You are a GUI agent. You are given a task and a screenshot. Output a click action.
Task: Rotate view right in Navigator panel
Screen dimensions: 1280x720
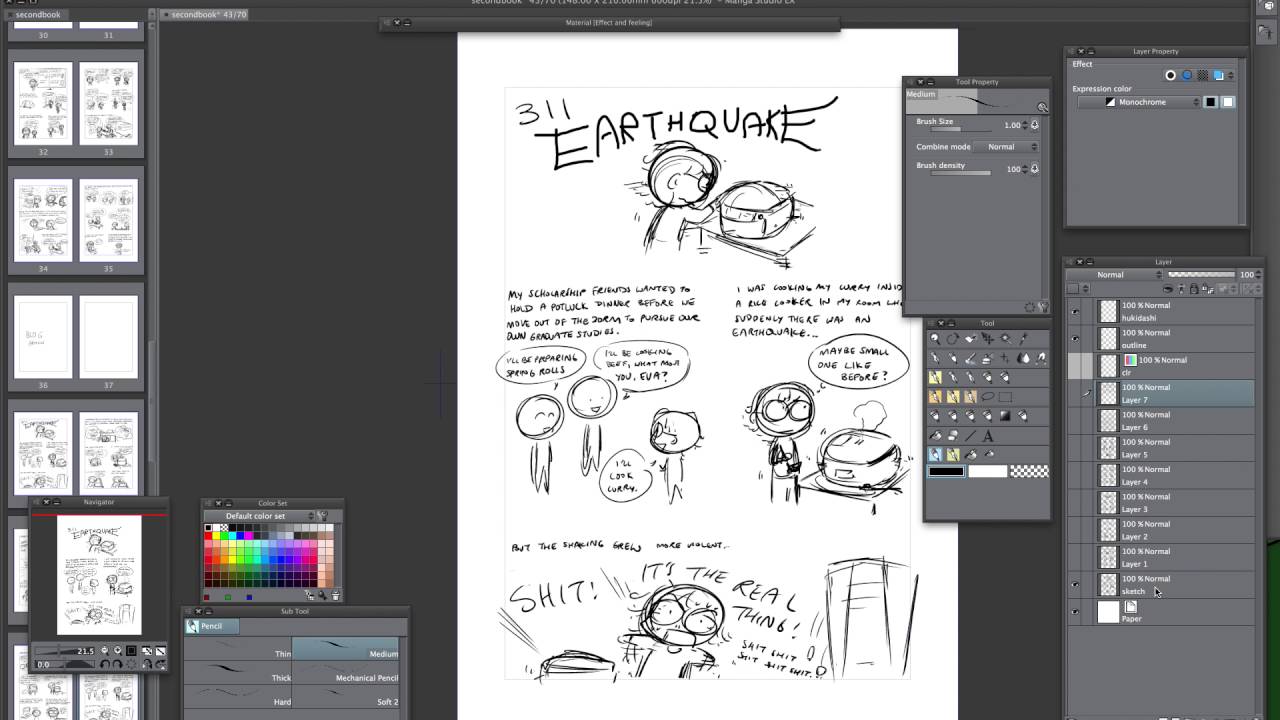coord(118,664)
